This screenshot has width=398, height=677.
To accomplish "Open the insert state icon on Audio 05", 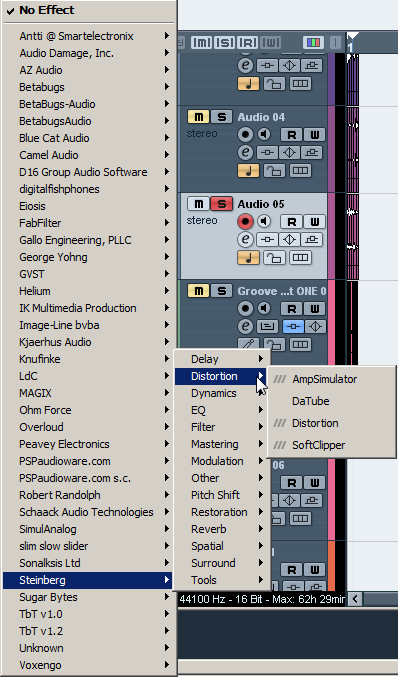I will [x=268, y=240].
